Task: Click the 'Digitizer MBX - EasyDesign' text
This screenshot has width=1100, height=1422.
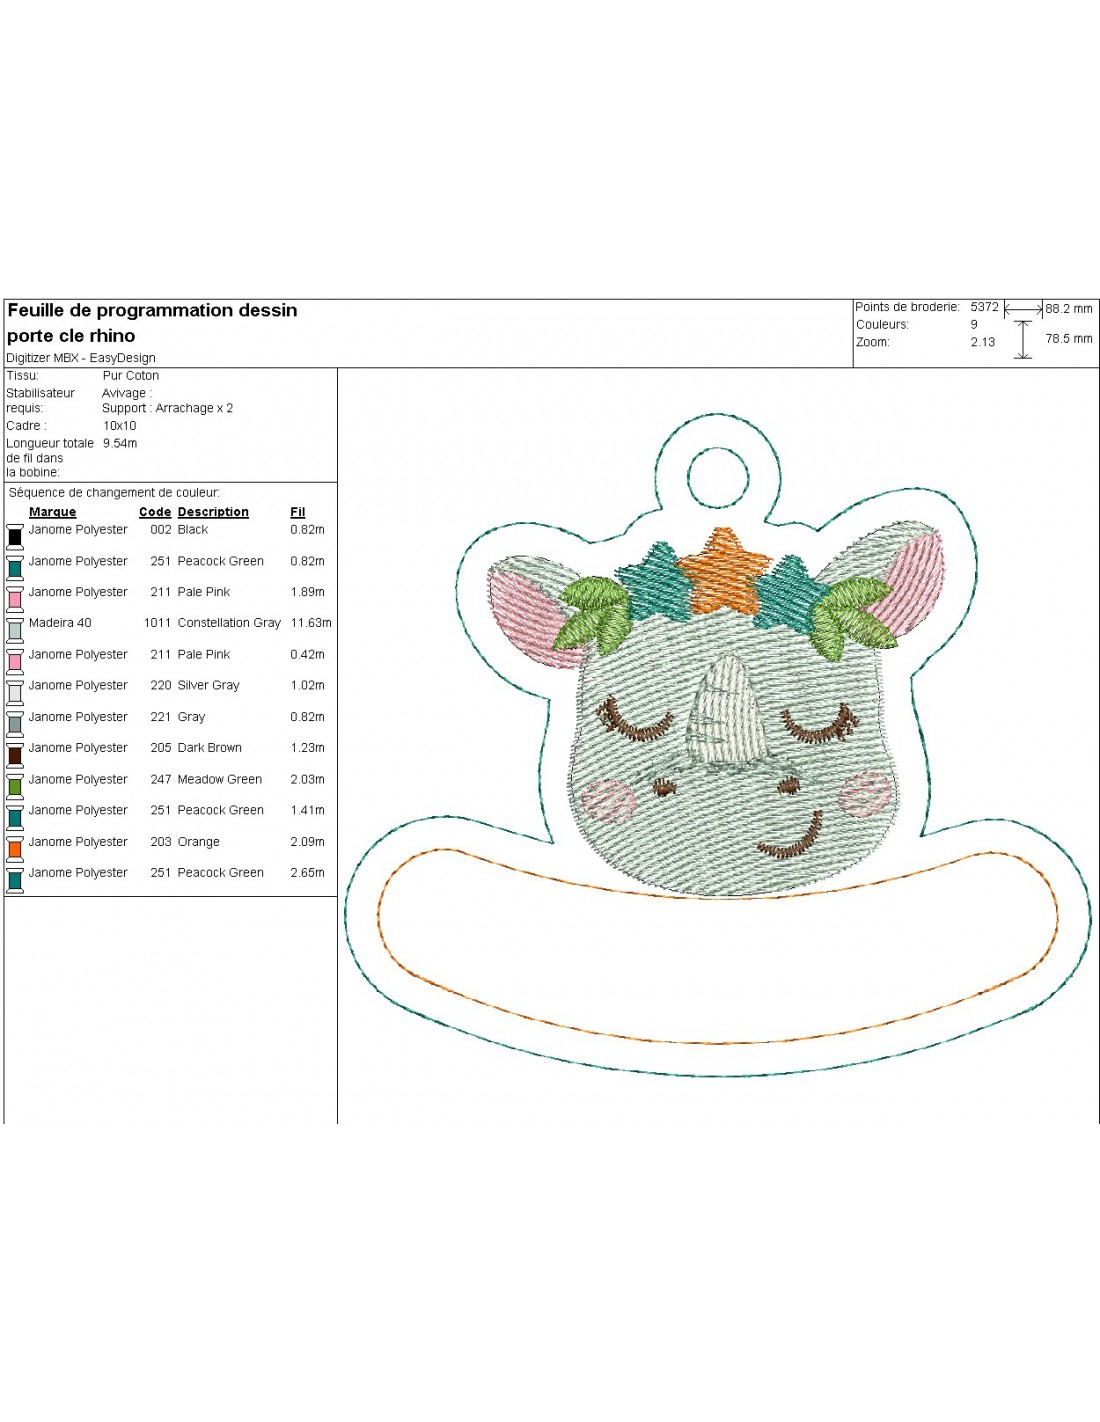Action: pyautogui.click(x=81, y=358)
